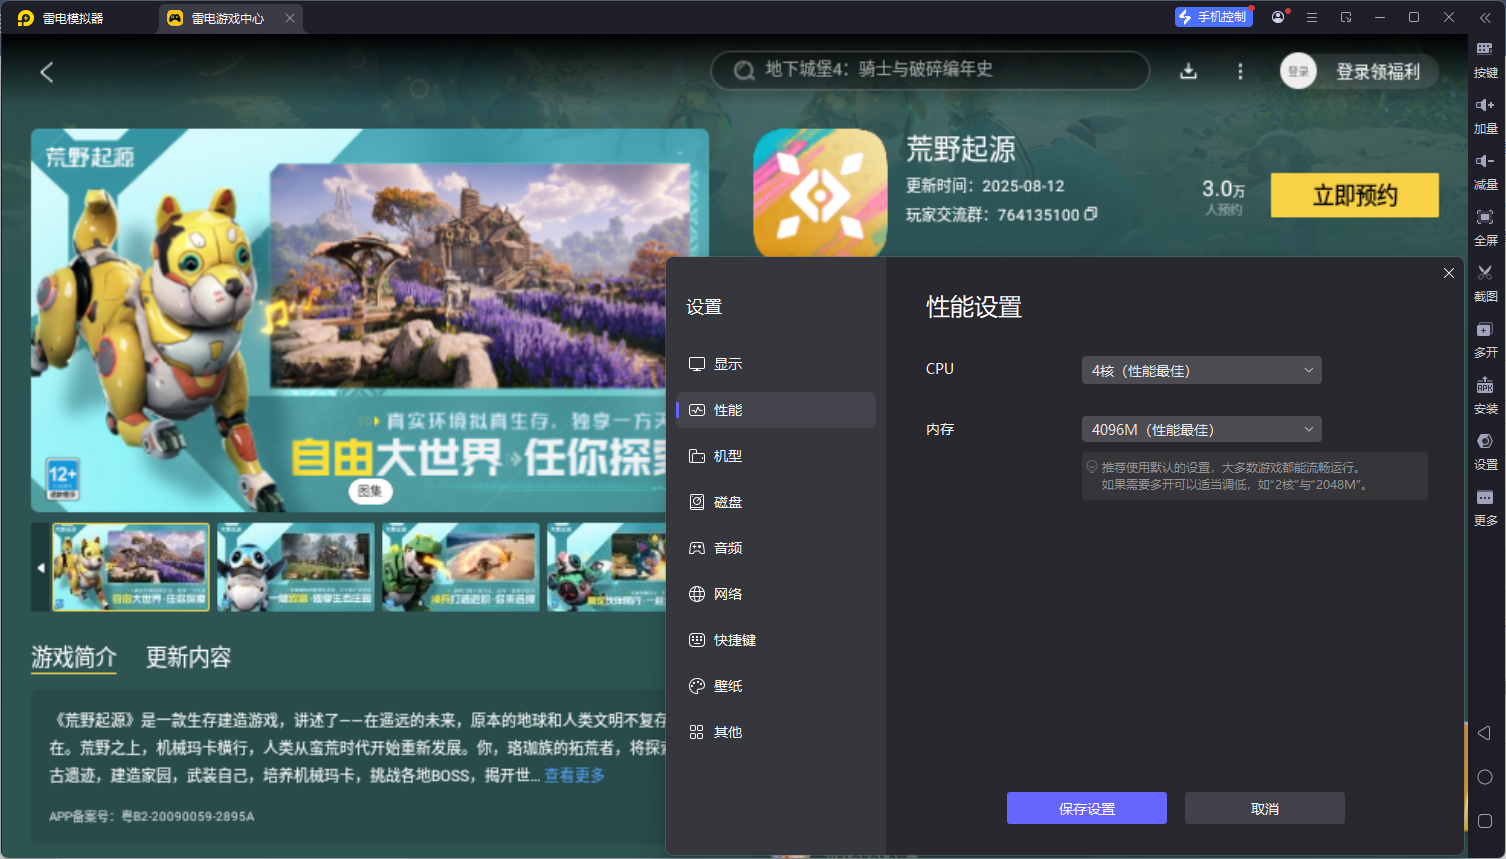1506x859 pixels.
Task: Click the APP备案号 record text
Action: (x=152, y=816)
